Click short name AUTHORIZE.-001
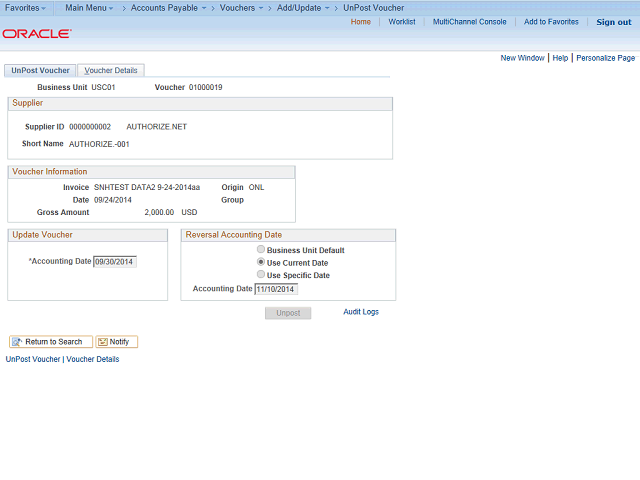This screenshot has width=640, height=480. pos(99,144)
